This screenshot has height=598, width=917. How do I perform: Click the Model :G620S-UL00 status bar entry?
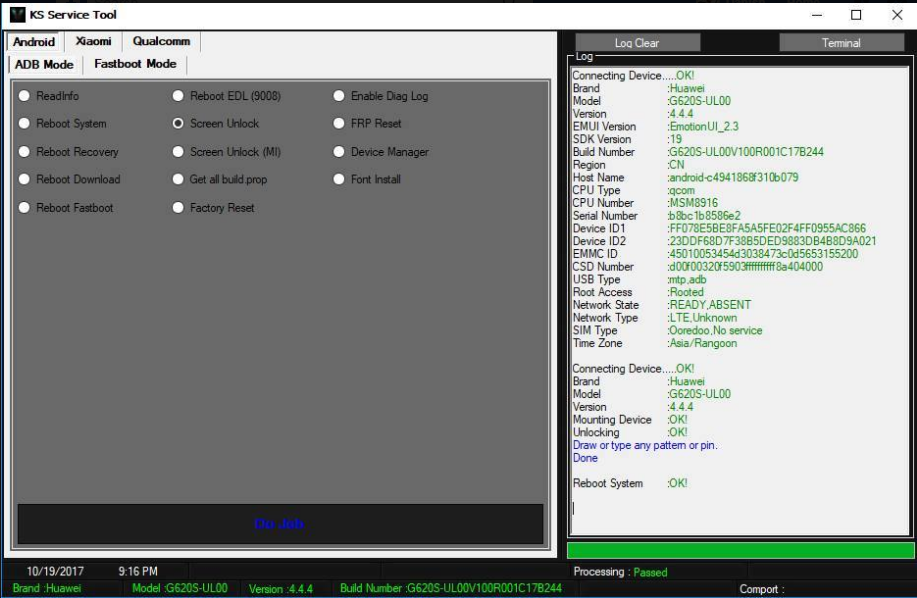[180, 588]
